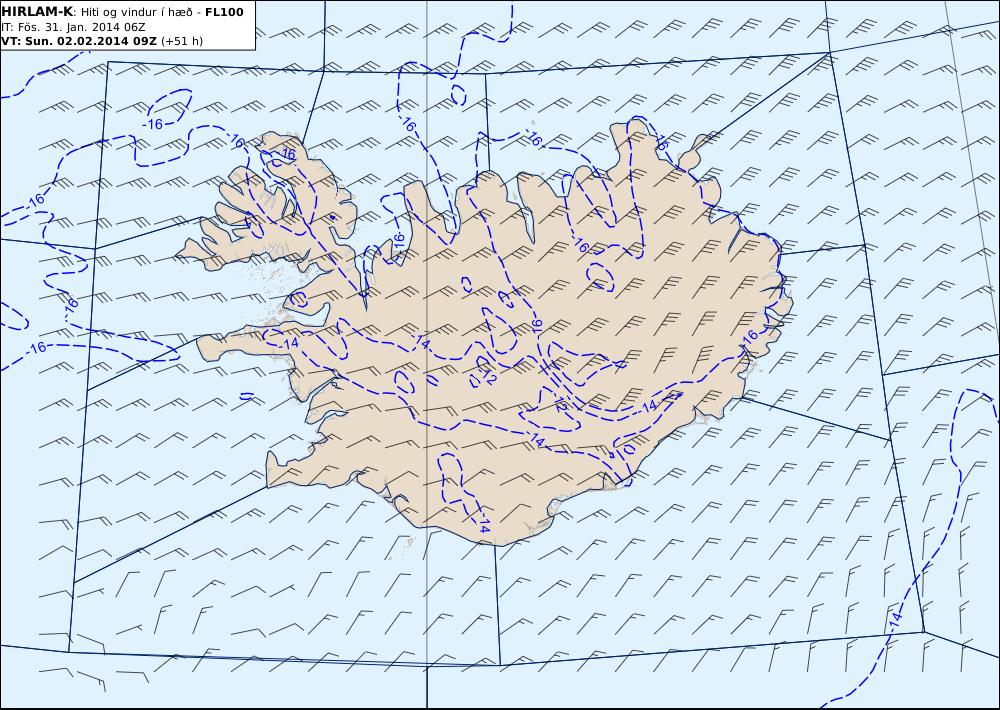Click the FL100 flight level label
Image resolution: width=1000 pixels, height=710 pixels.
click(224, 12)
